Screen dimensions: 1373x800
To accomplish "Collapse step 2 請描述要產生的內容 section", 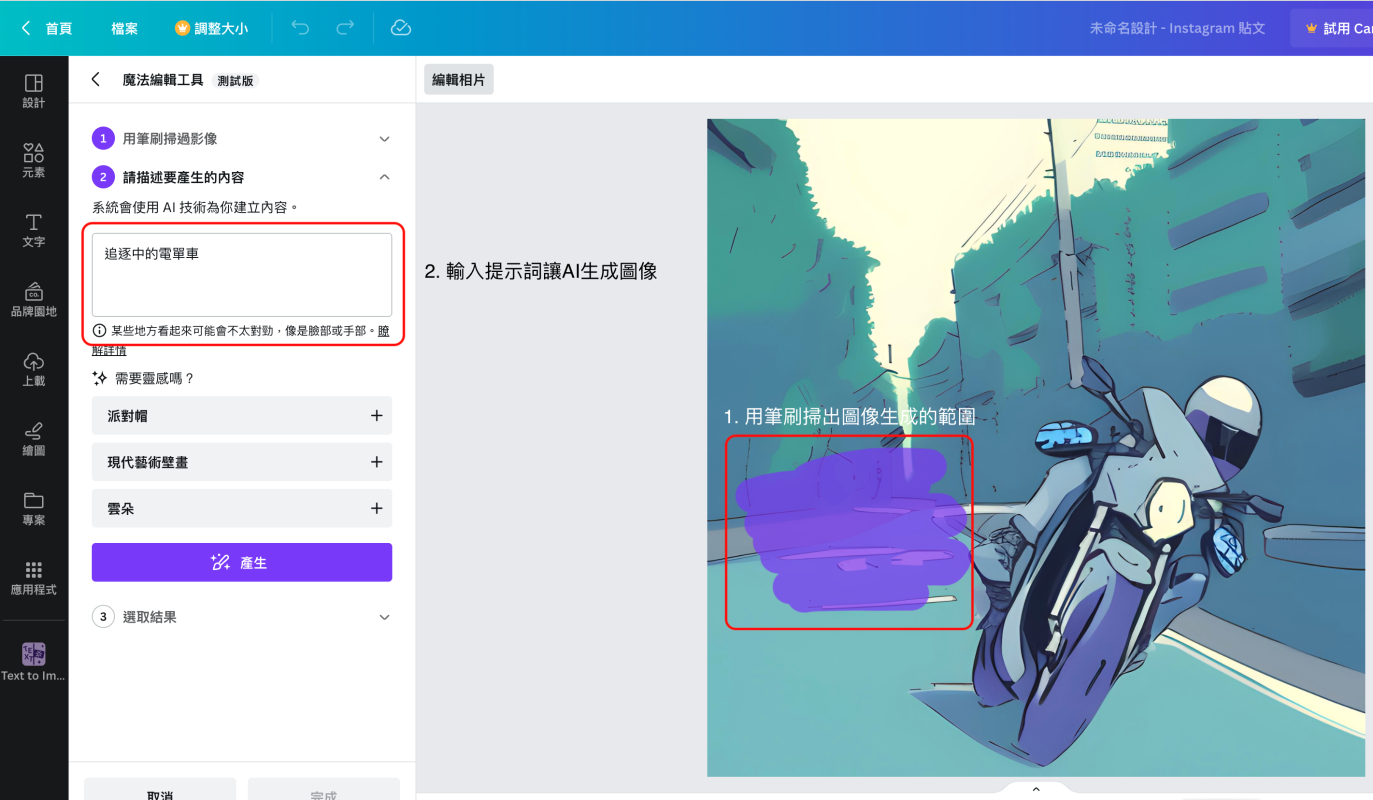I will [x=384, y=177].
